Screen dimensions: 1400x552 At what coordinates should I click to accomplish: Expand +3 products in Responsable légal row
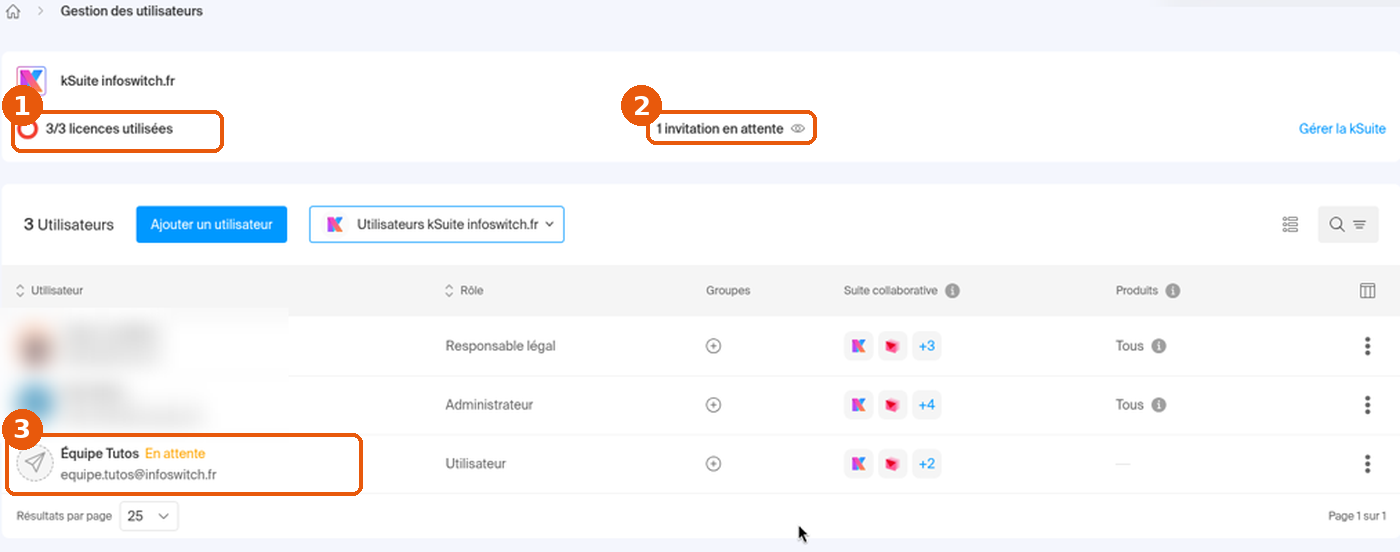point(927,346)
